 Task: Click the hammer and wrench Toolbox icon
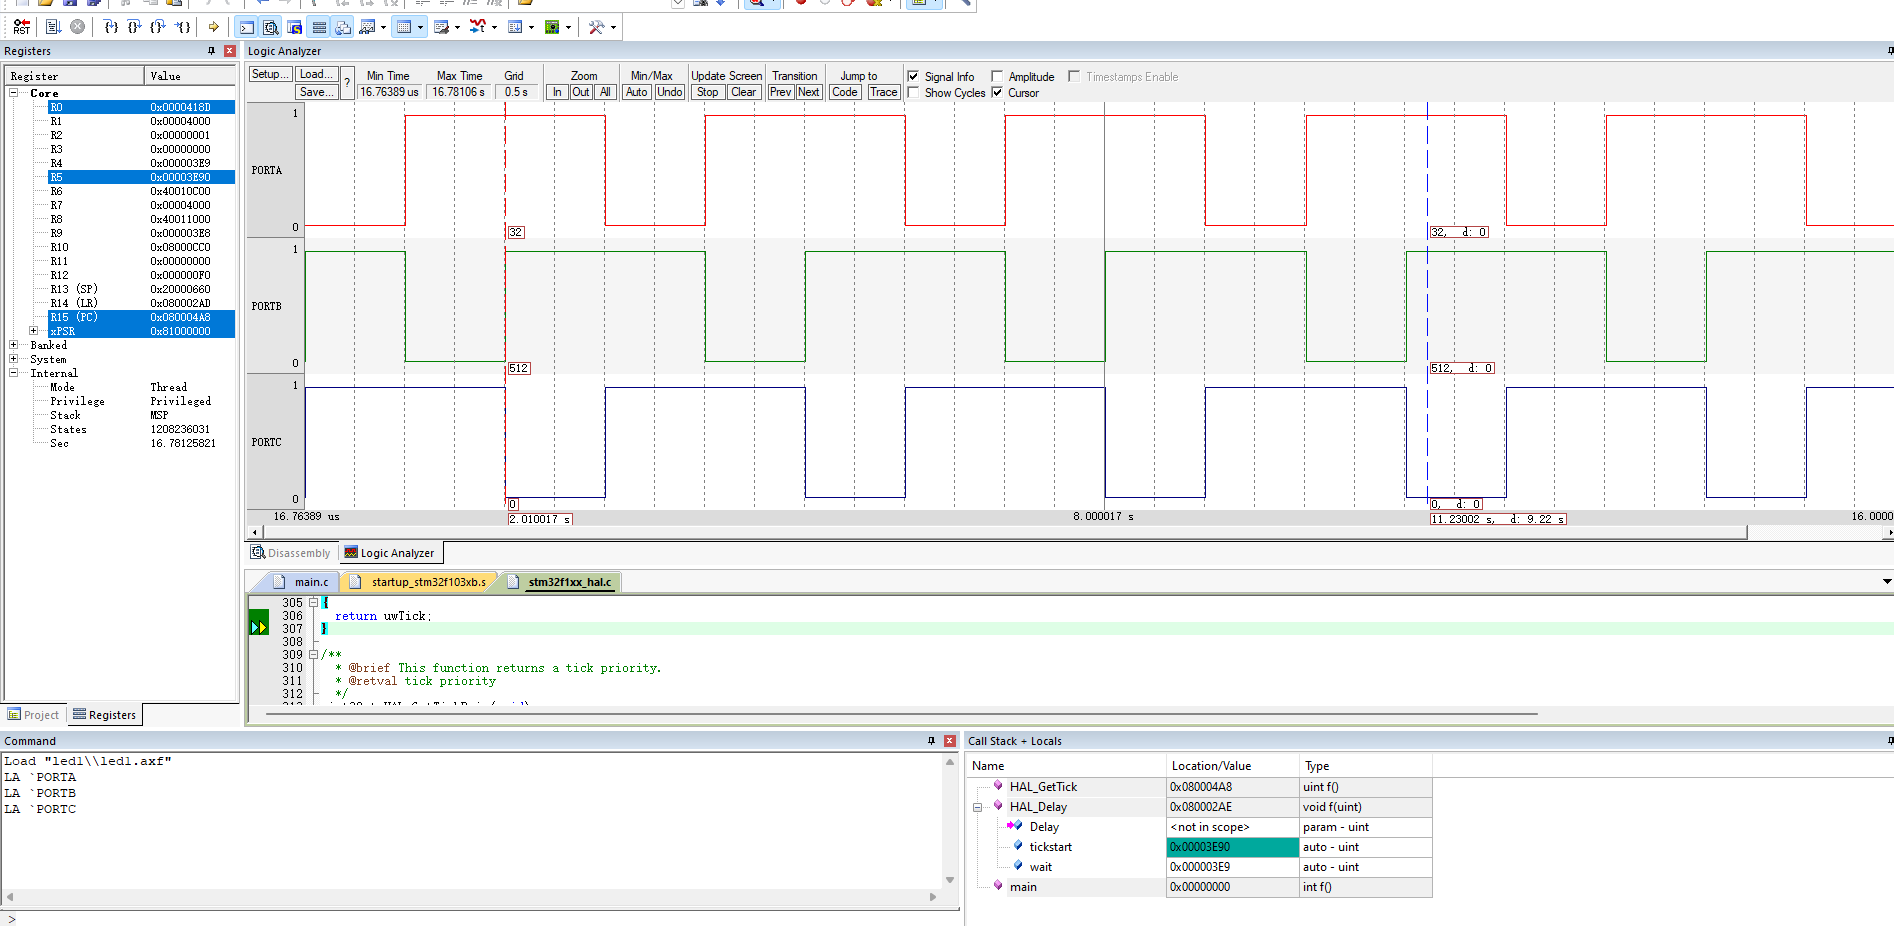pyautogui.click(x=596, y=27)
